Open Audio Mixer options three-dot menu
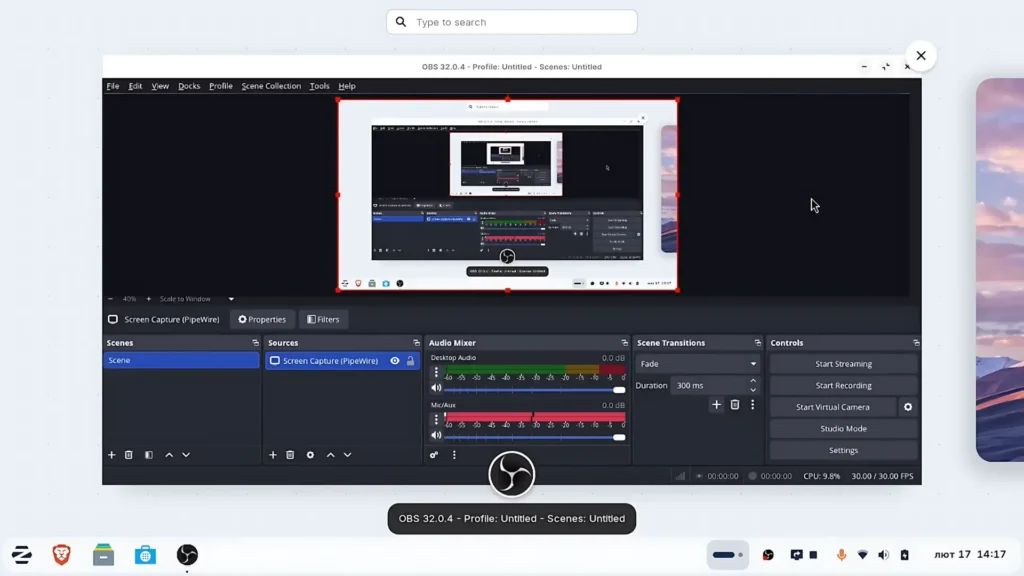1024x576 pixels. tap(455, 455)
